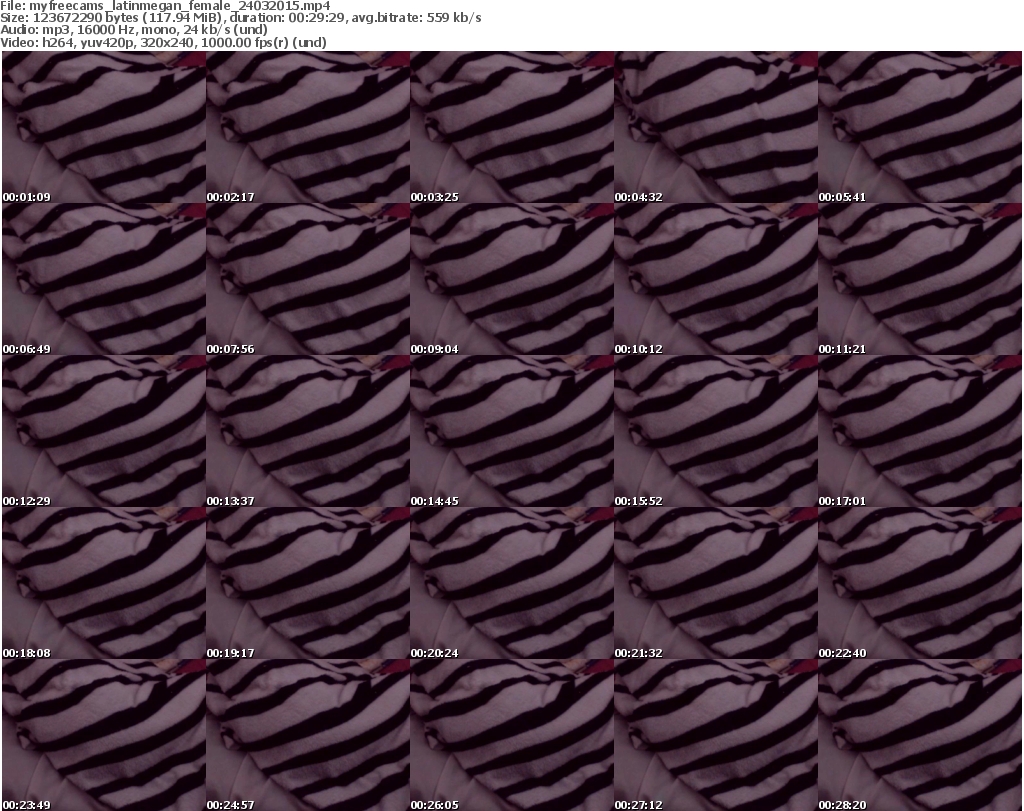Pick the 00:14:45 video frame
This screenshot has width=1024, height=811.
(512, 432)
